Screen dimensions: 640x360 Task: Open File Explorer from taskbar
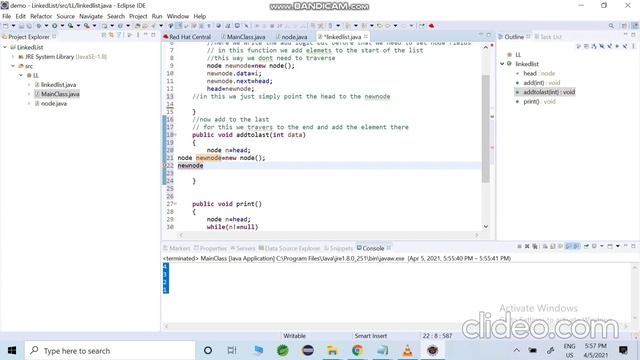(x=332, y=350)
